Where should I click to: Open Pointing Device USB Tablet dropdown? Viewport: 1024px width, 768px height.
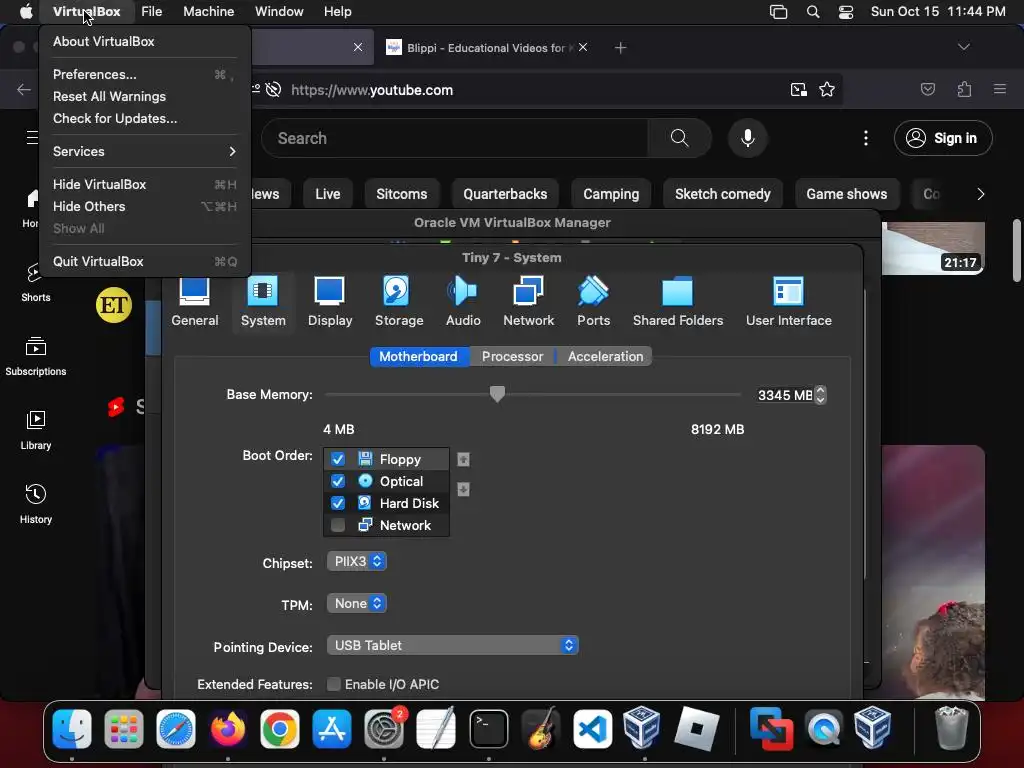click(x=452, y=645)
